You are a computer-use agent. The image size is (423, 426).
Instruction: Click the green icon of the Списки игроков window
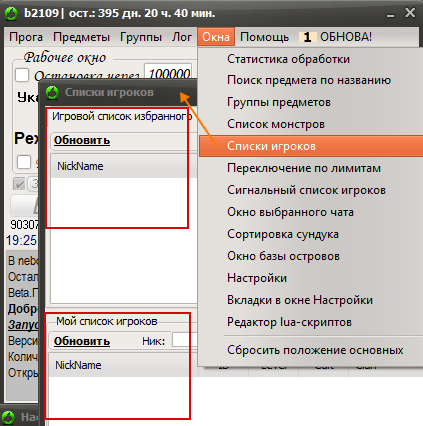pos(52,93)
